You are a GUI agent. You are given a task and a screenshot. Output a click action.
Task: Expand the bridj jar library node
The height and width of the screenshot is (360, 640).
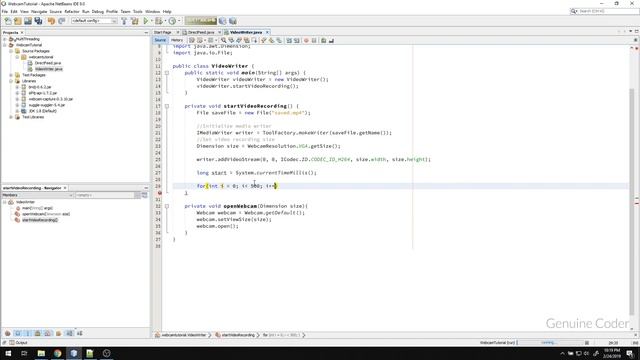coord(17,87)
